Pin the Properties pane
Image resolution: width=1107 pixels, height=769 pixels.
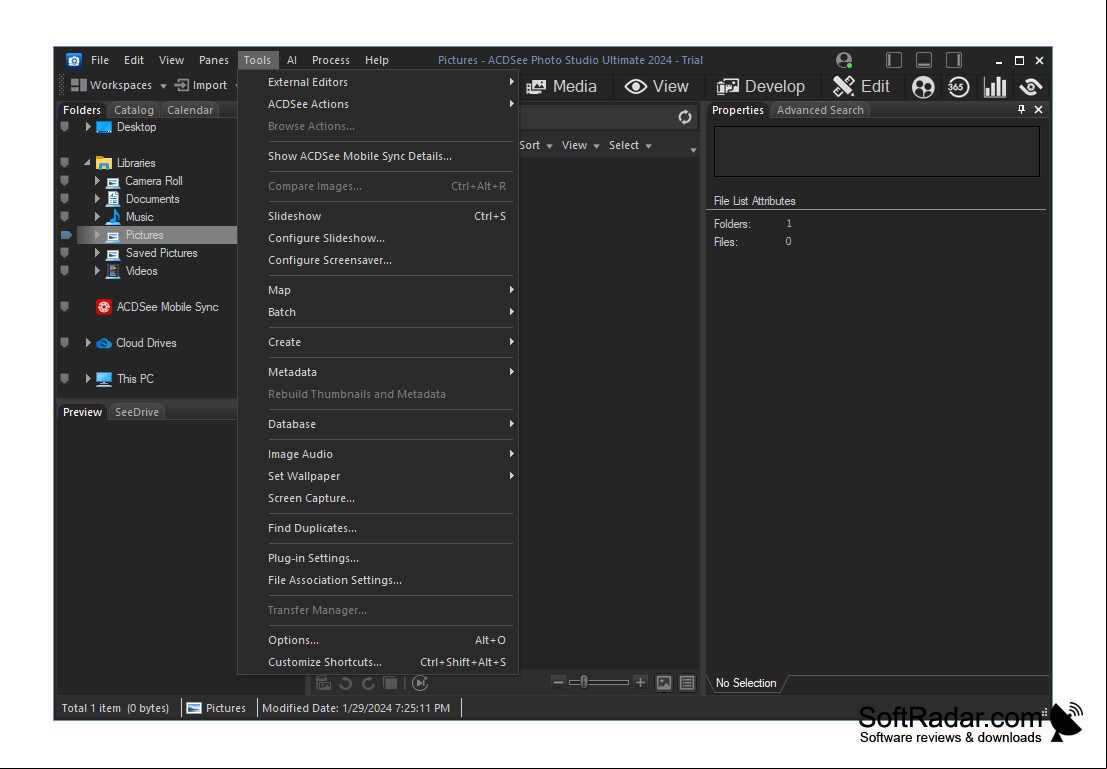coord(1021,109)
